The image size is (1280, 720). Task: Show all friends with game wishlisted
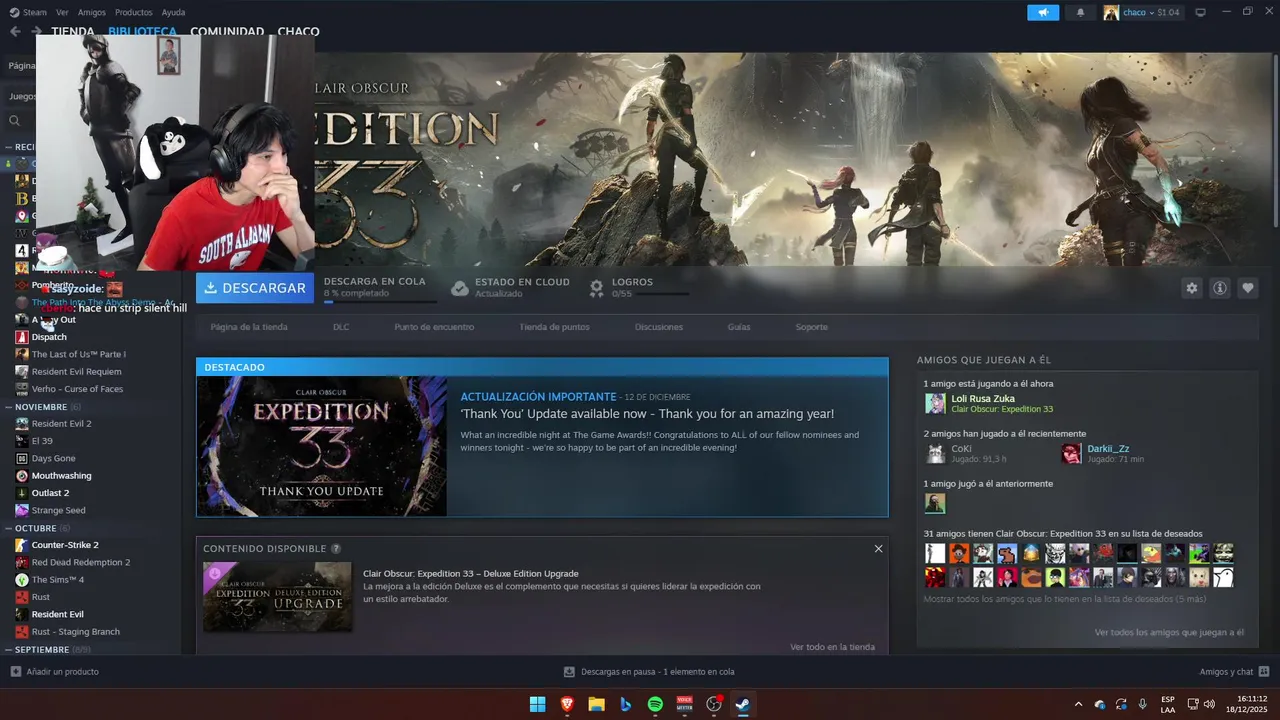click(1065, 599)
